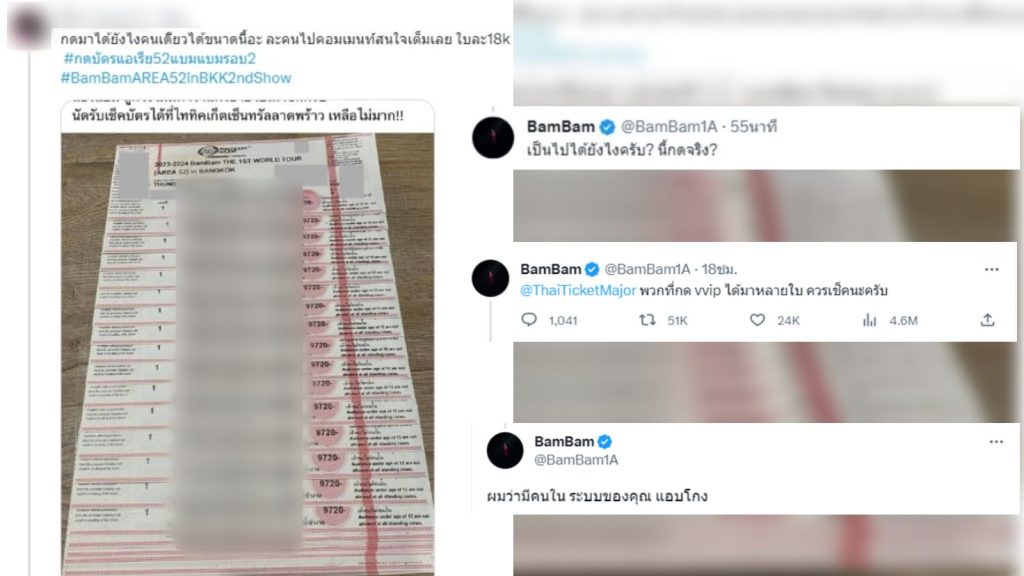Click BamBam avatar on 18-hour tweet
Screen dimensions: 1024x576
click(490, 278)
